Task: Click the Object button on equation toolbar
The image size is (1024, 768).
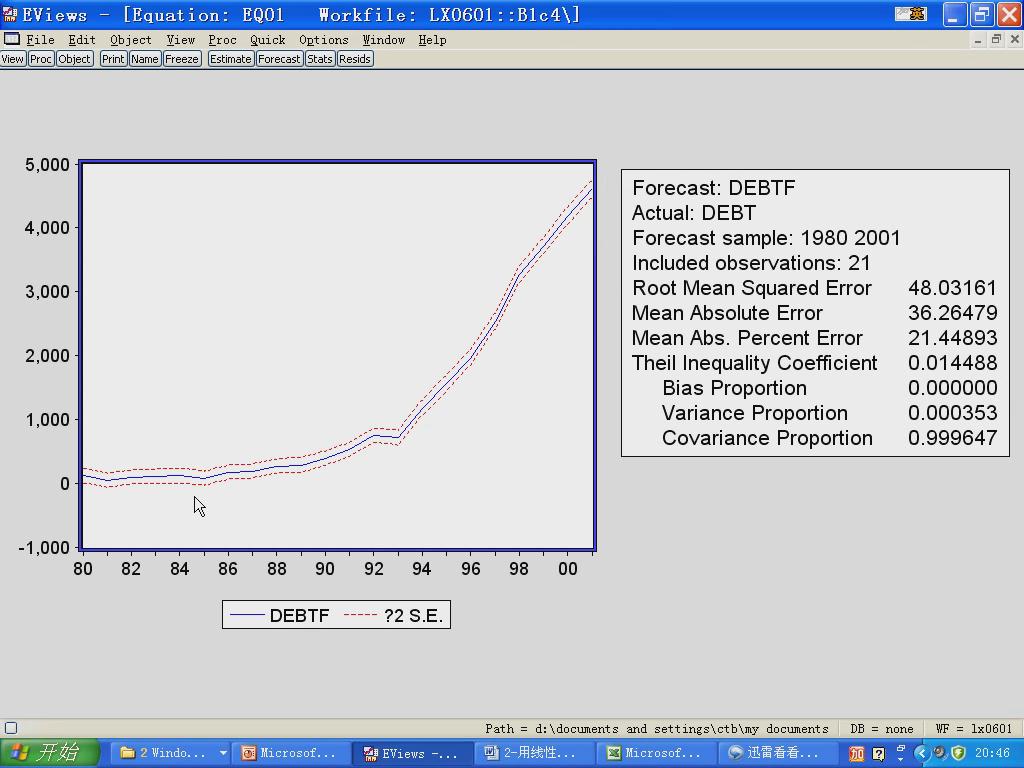Action: point(74,59)
